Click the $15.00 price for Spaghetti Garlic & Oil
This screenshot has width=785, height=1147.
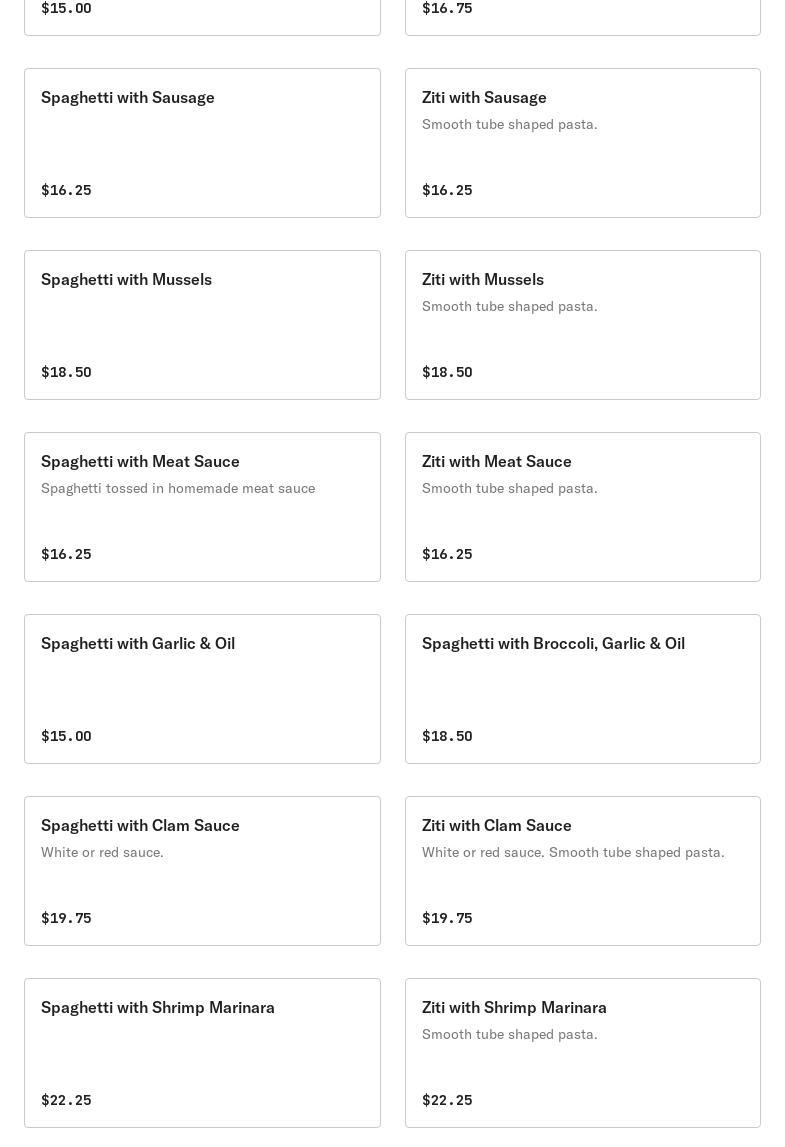pos(66,736)
